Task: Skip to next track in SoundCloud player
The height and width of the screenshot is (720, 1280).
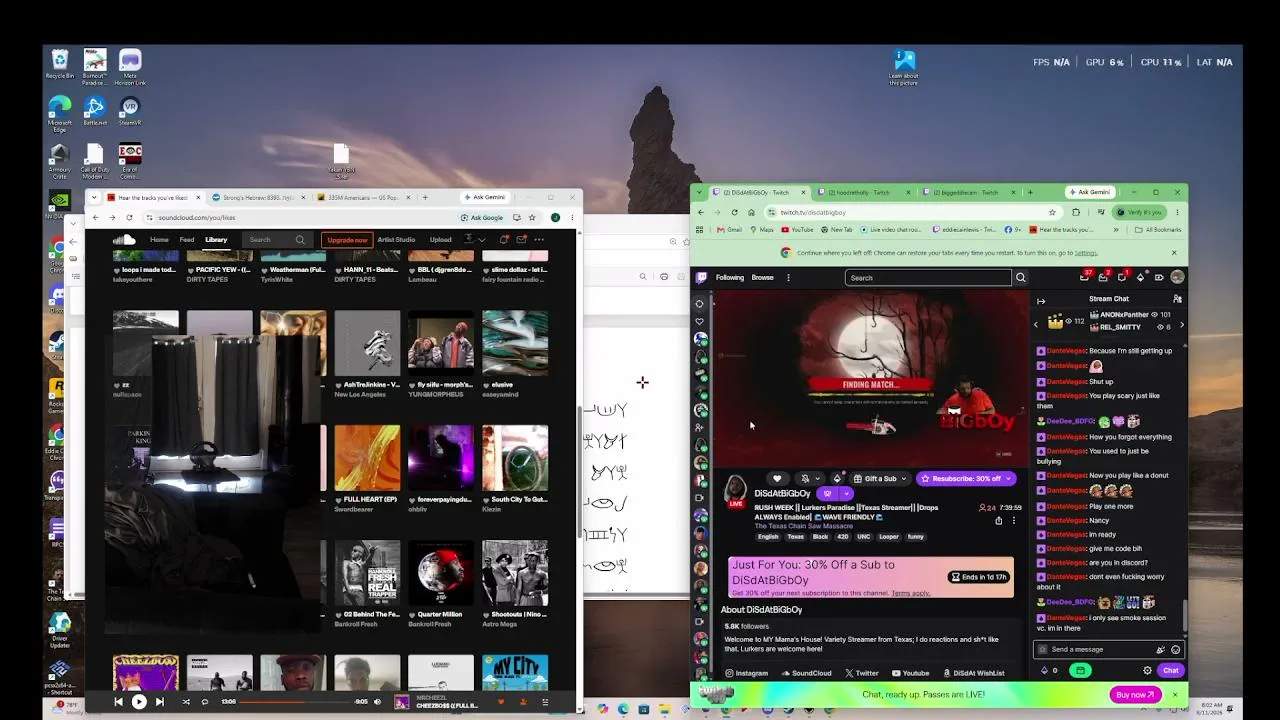Action: click(x=159, y=702)
